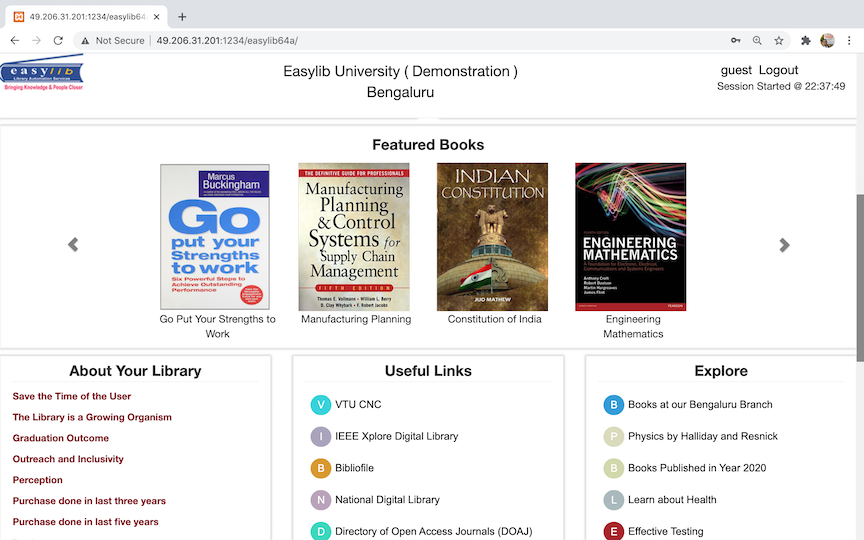Select the easylib64 browser tab
Image resolution: width=864 pixels, height=540 pixels.
click(x=87, y=17)
